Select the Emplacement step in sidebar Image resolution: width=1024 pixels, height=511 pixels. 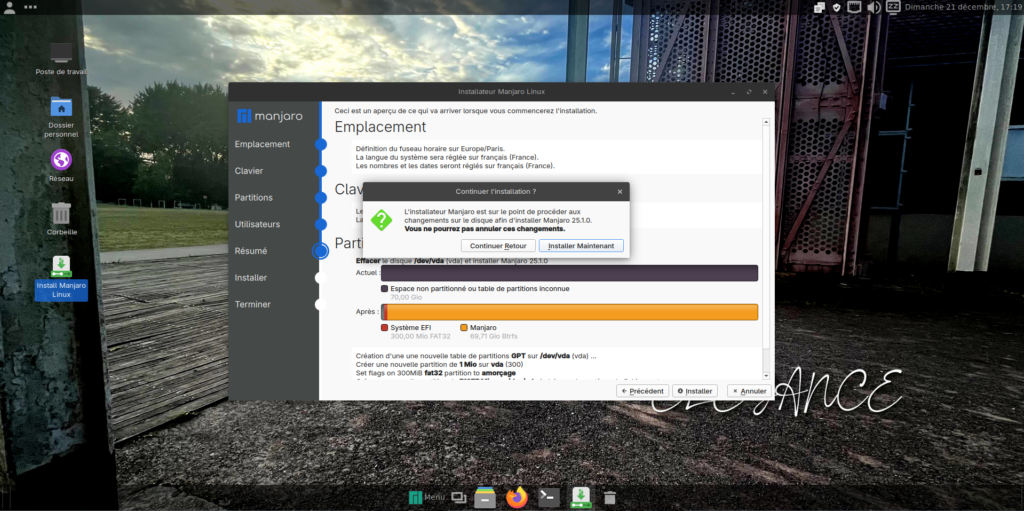tap(262, 144)
